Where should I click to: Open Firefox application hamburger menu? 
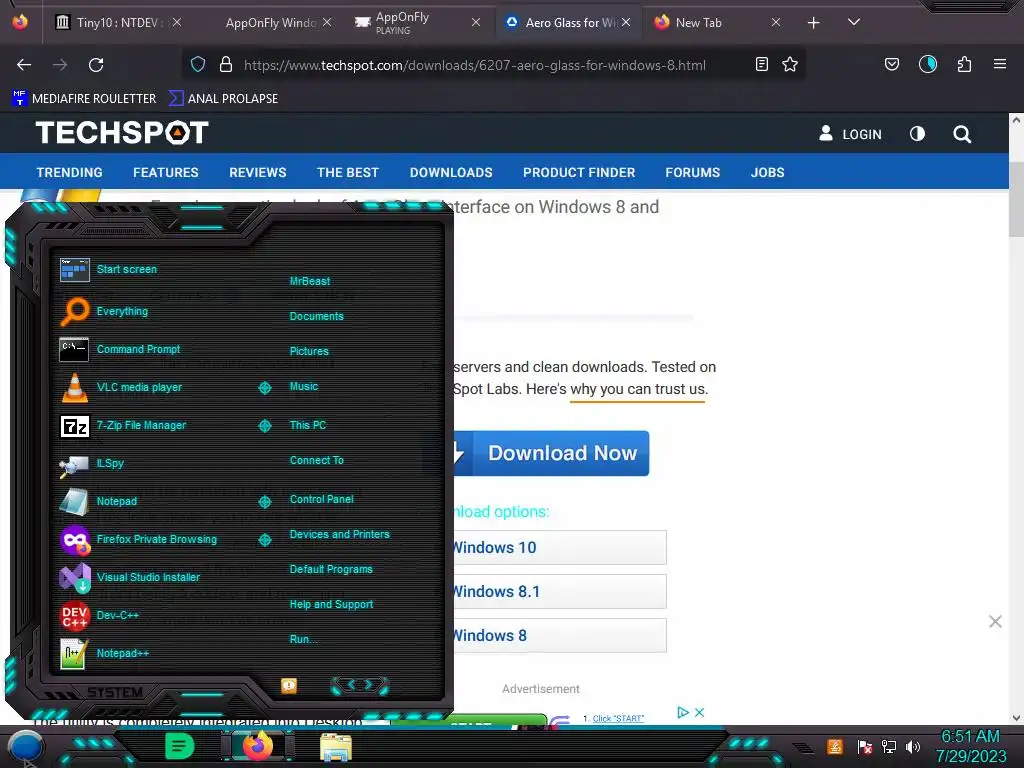[x=999, y=64]
